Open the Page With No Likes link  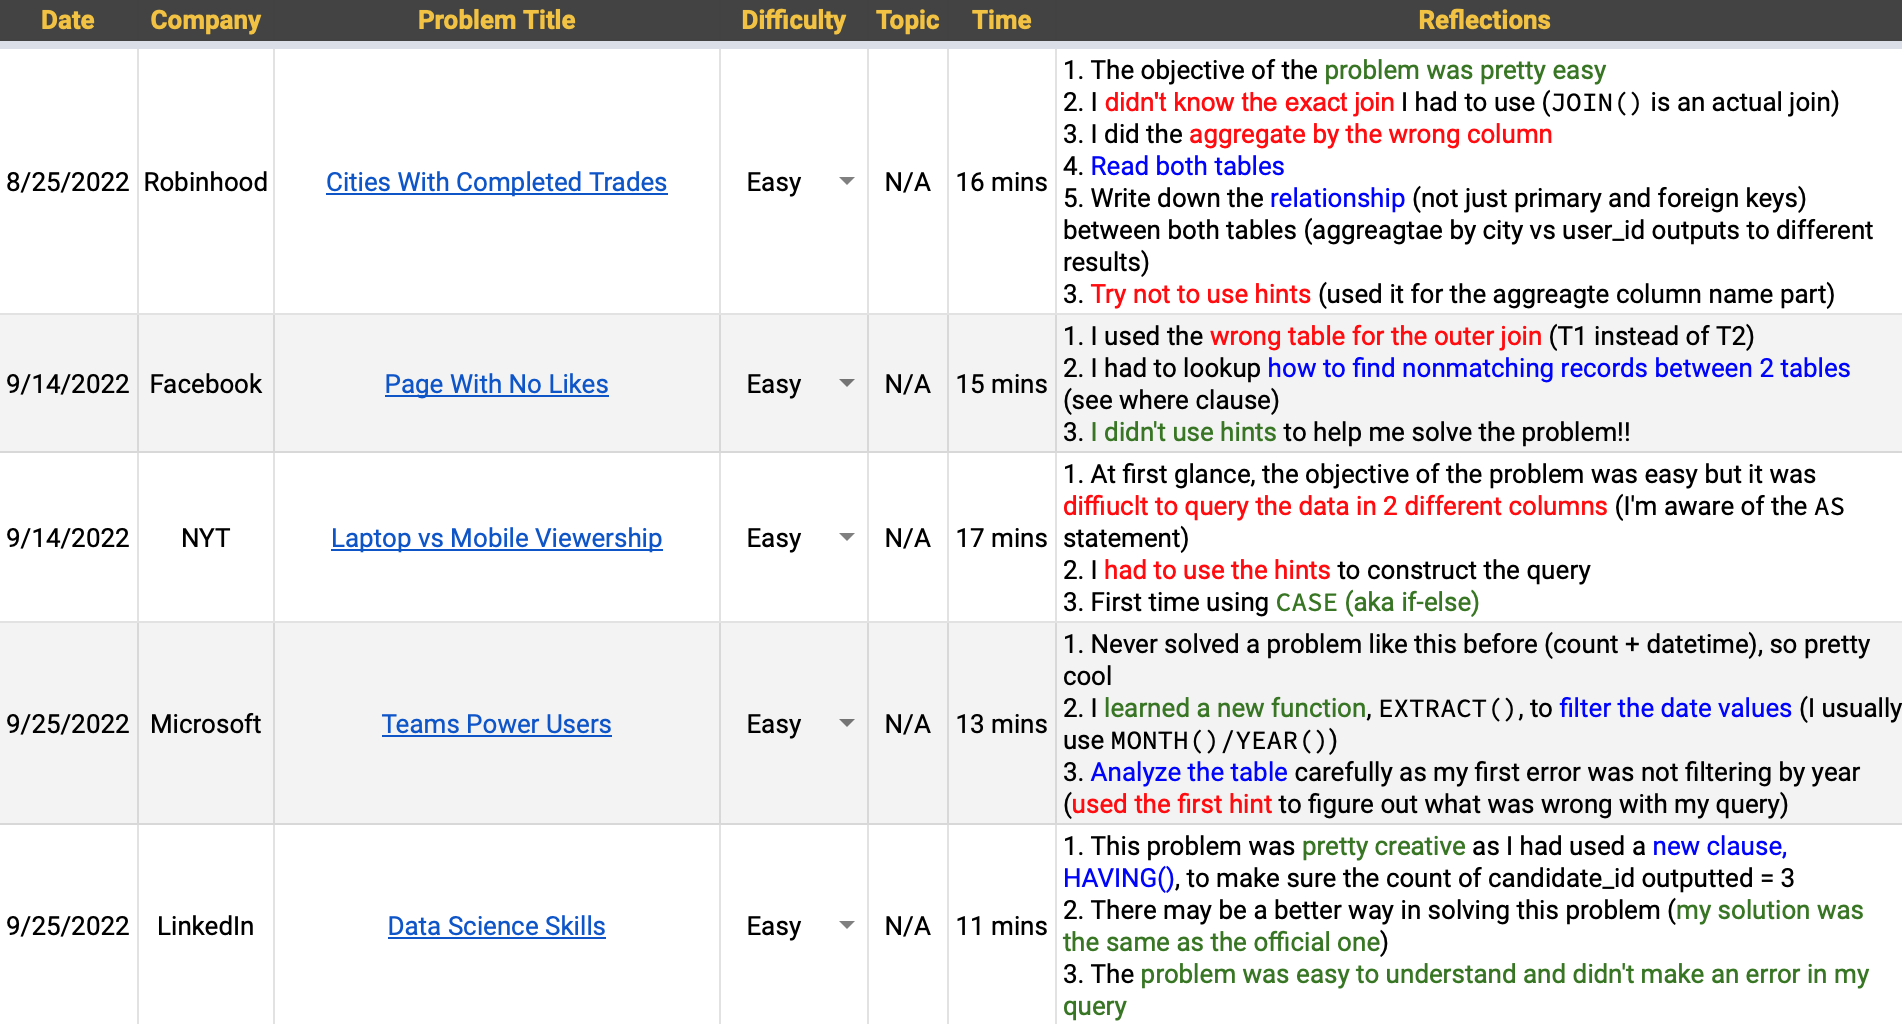(x=496, y=384)
